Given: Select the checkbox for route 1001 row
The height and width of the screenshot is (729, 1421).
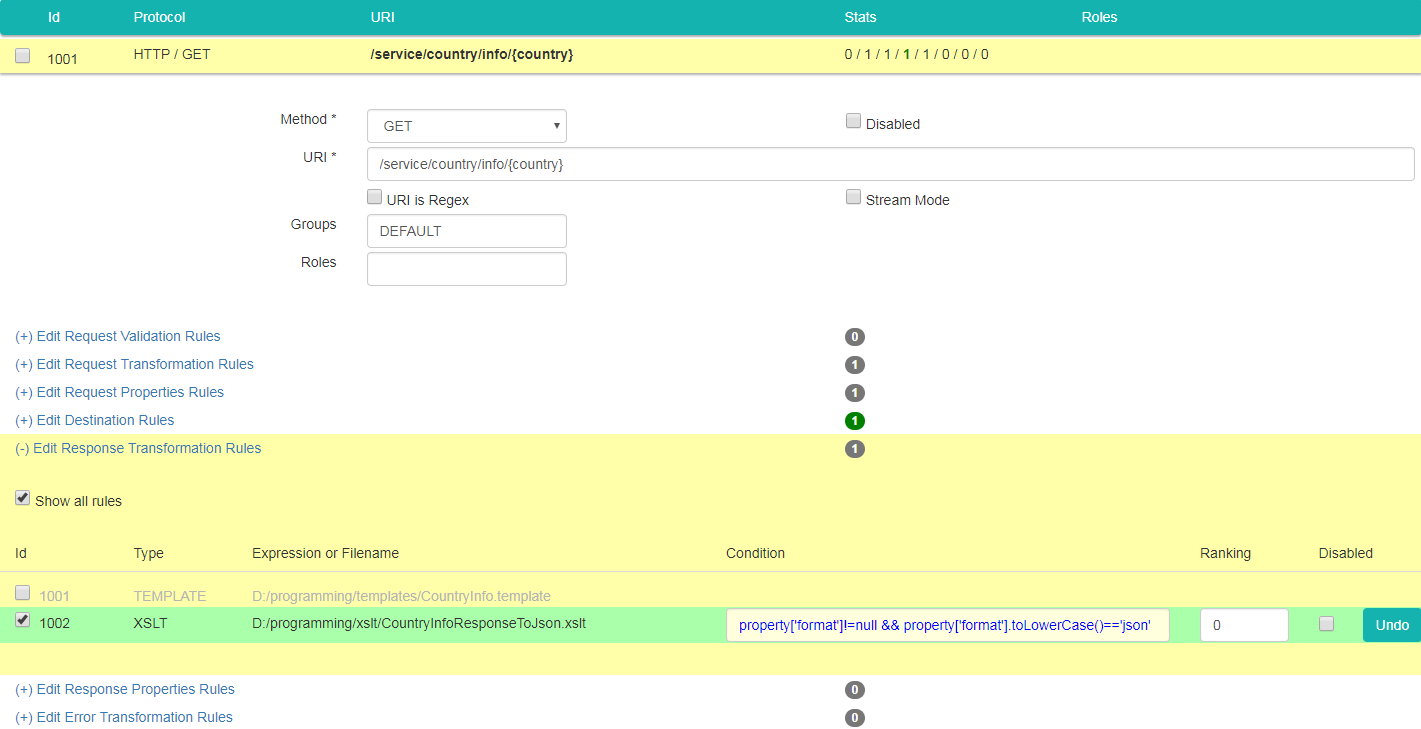Looking at the screenshot, I should click(23, 56).
